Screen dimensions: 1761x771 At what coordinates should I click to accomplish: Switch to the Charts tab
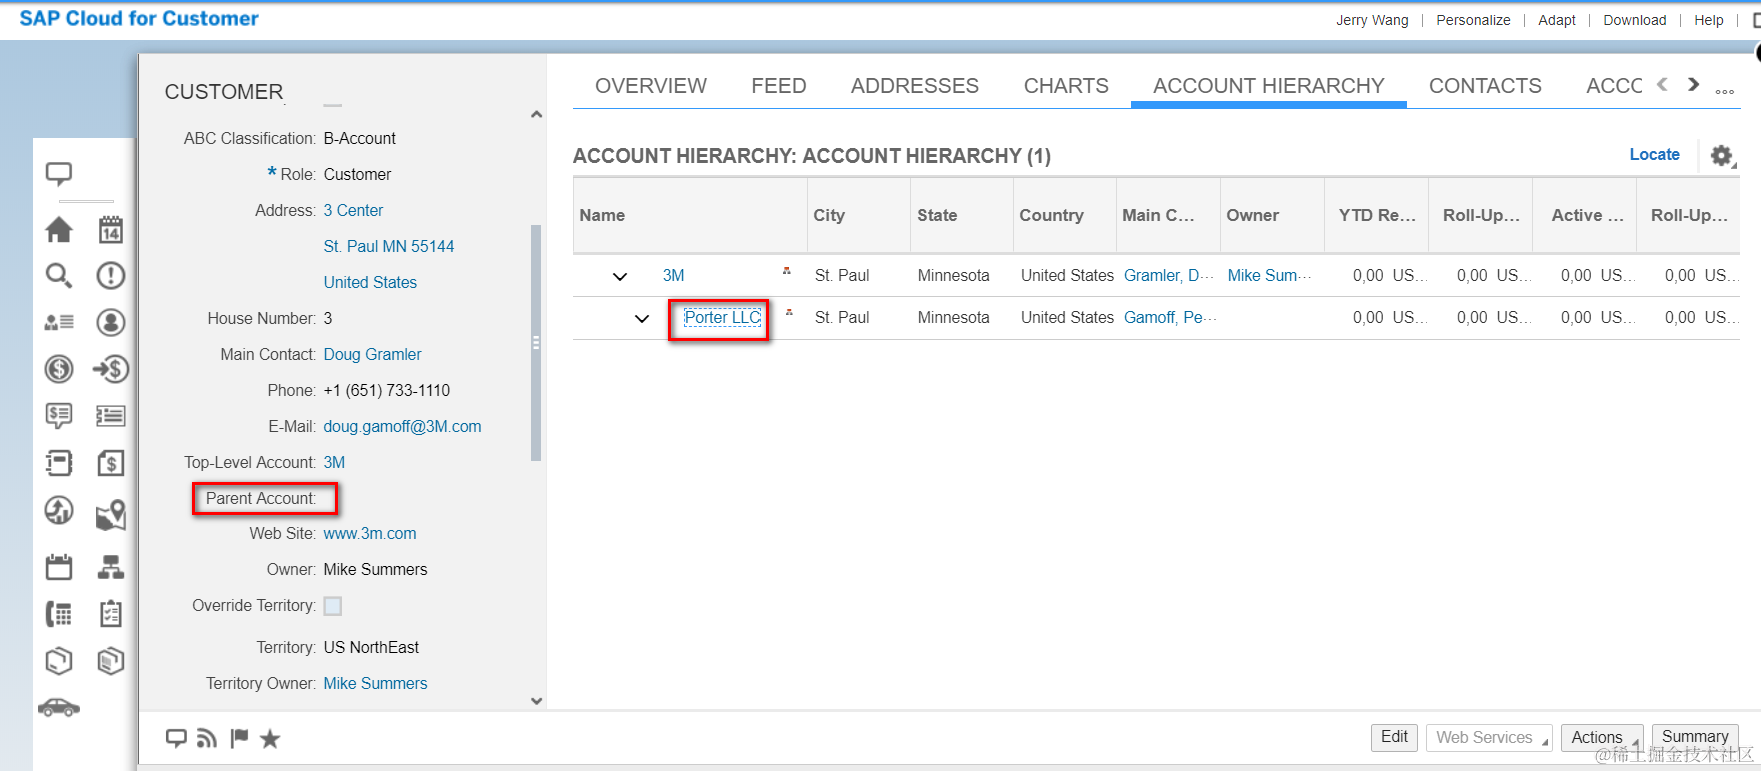[1066, 86]
